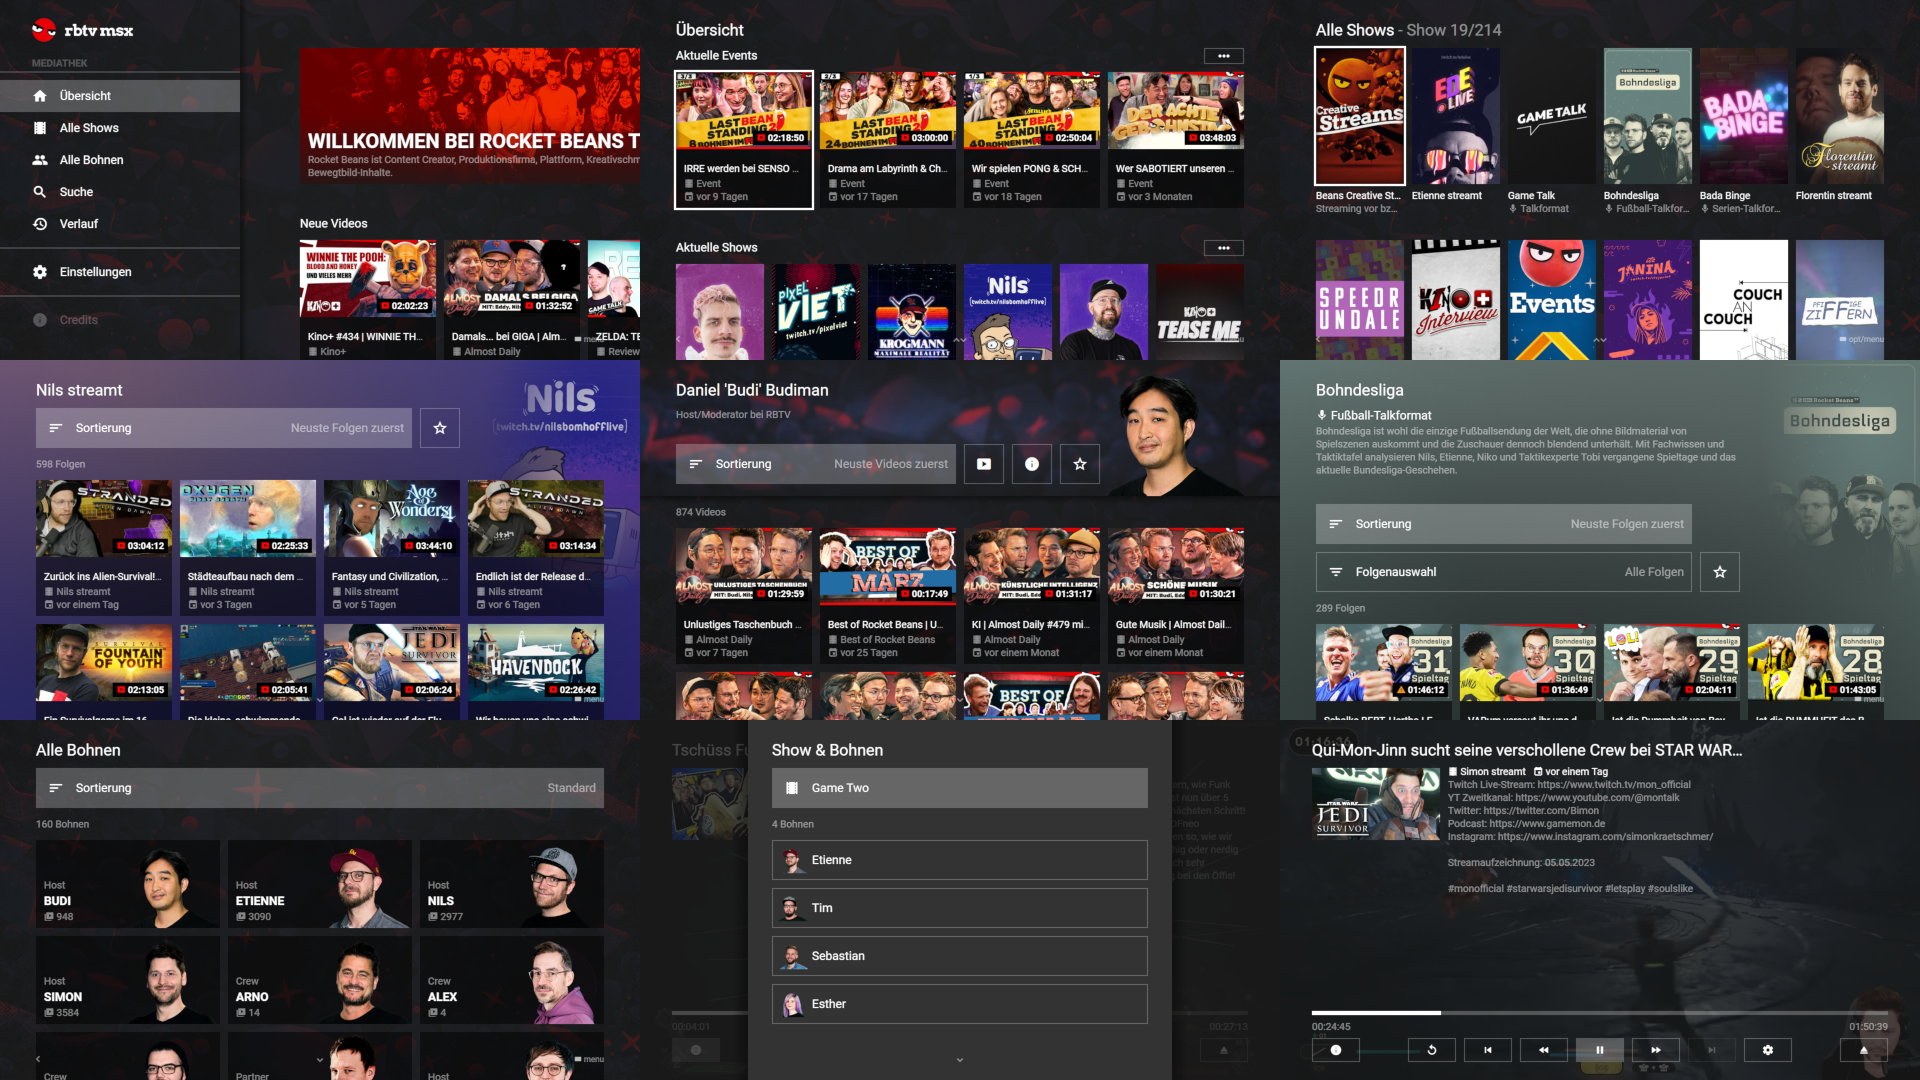This screenshot has height=1080, width=1920.
Task: Open Sortierung dropdown showing Neuste Videos zuerst
Action: [x=816, y=464]
